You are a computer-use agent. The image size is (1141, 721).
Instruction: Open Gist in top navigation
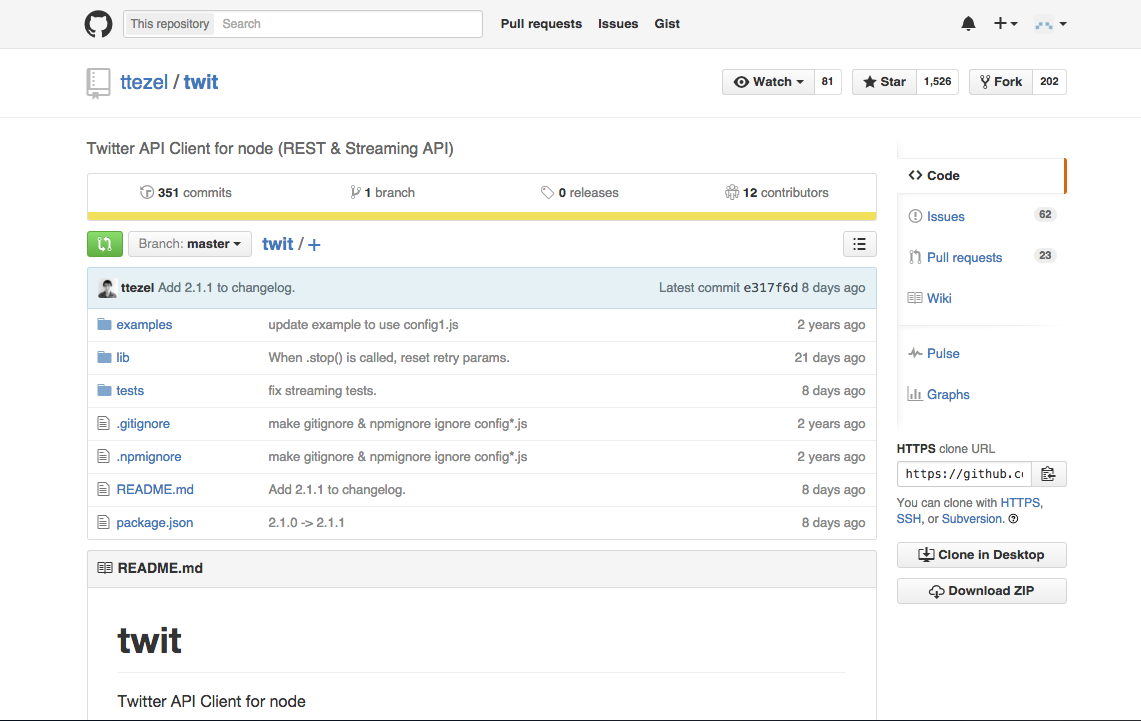click(667, 24)
